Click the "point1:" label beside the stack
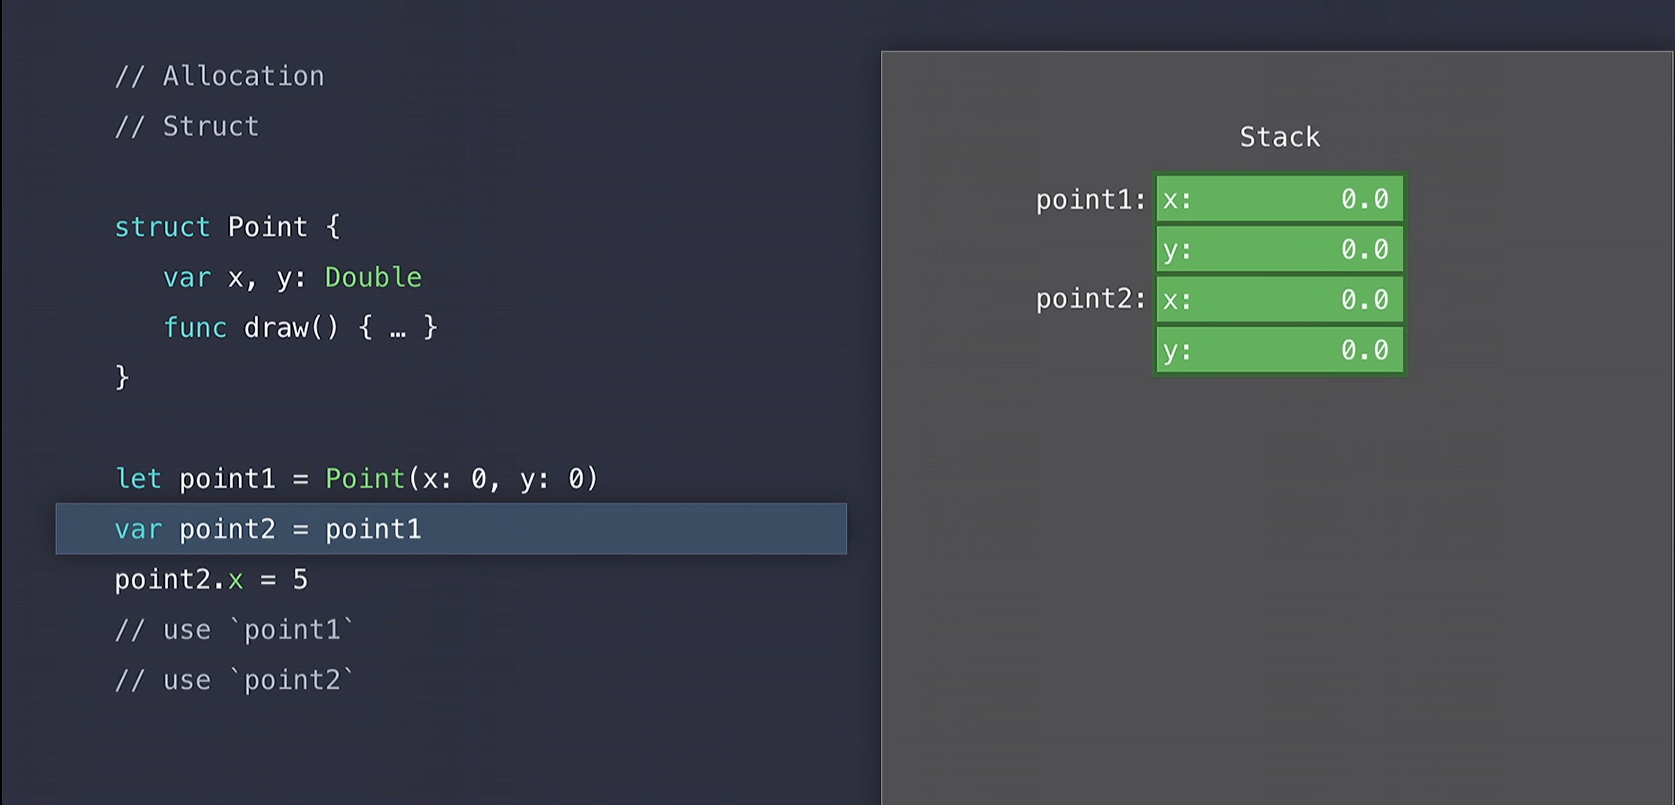1675x805 pixels. click(x=1089, y=200)
